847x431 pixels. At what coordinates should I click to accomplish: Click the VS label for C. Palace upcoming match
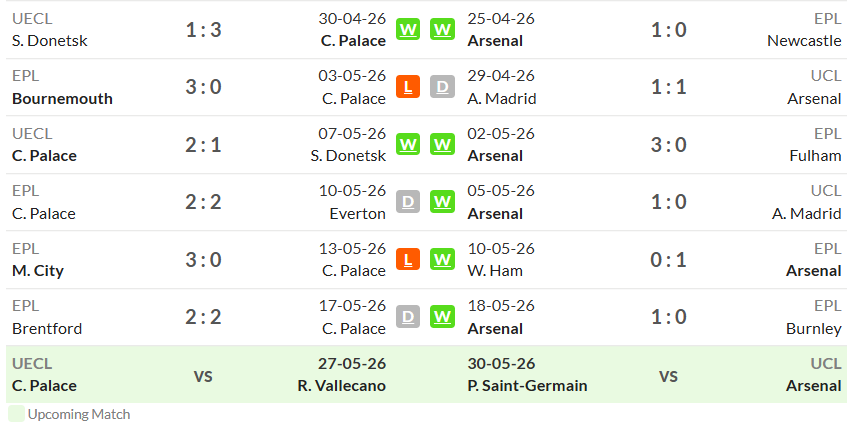(203, 376)
